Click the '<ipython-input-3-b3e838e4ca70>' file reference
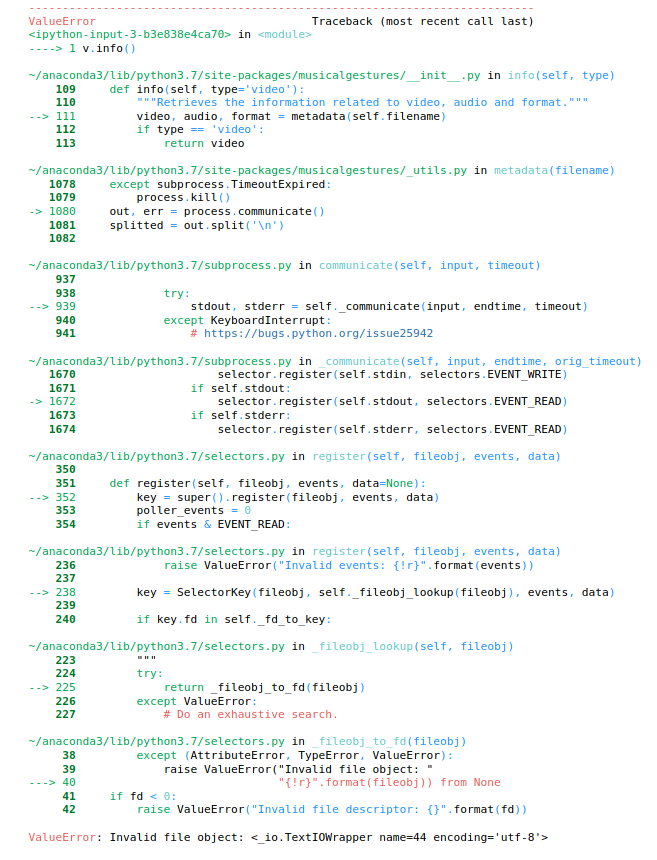This screenshot has width=657, height=860. click(130, 35)
